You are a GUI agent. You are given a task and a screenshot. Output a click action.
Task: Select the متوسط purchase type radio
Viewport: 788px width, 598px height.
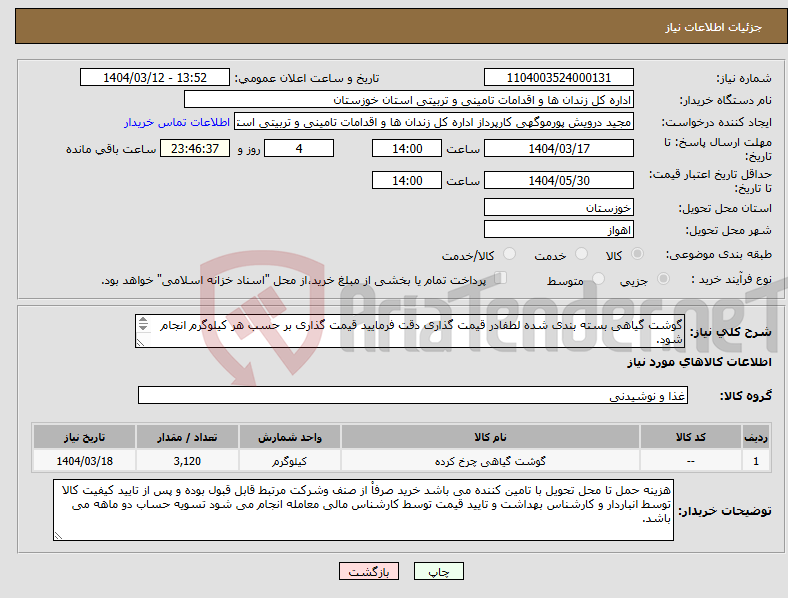point(599,278)
